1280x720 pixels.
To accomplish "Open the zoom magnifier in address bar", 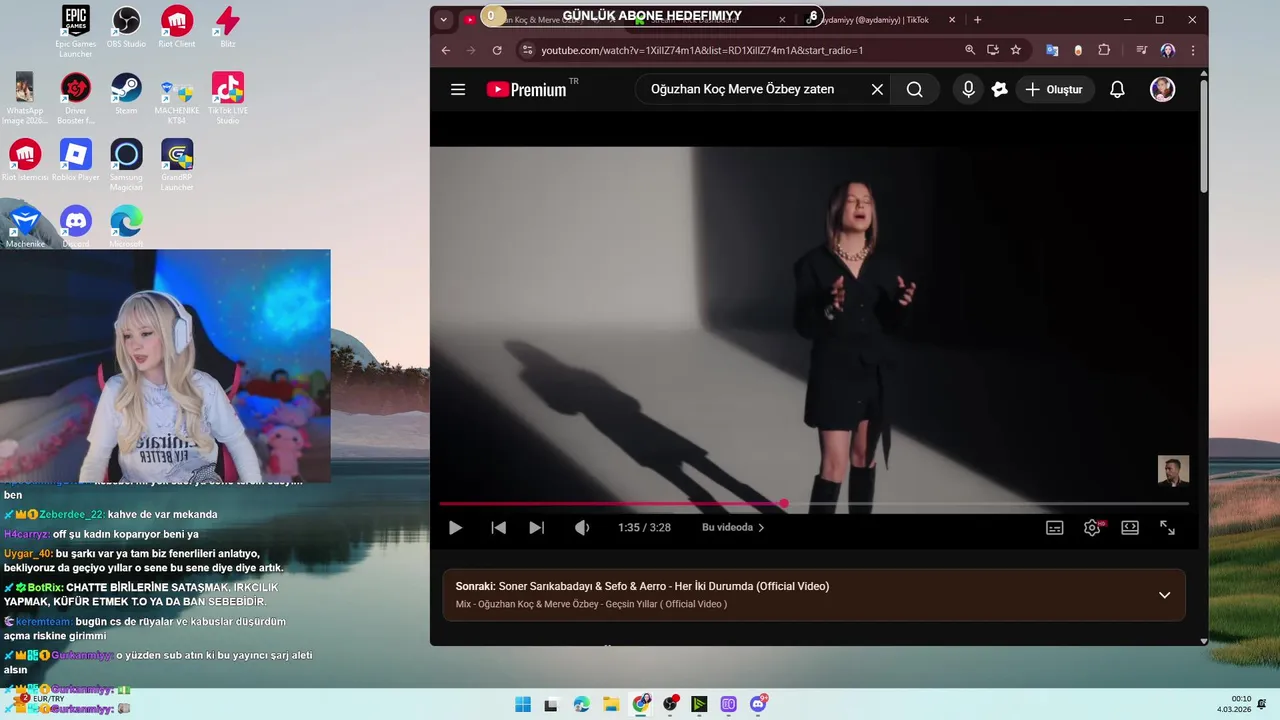I will pyautogui.click(x=969, y=50).
